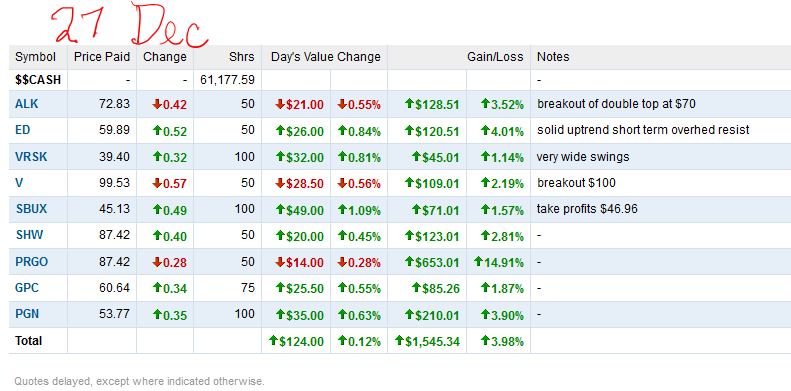Click ALK red down arrow in Change column
Viewport: 791px width, 391px height.
click(x=157, y=105)
